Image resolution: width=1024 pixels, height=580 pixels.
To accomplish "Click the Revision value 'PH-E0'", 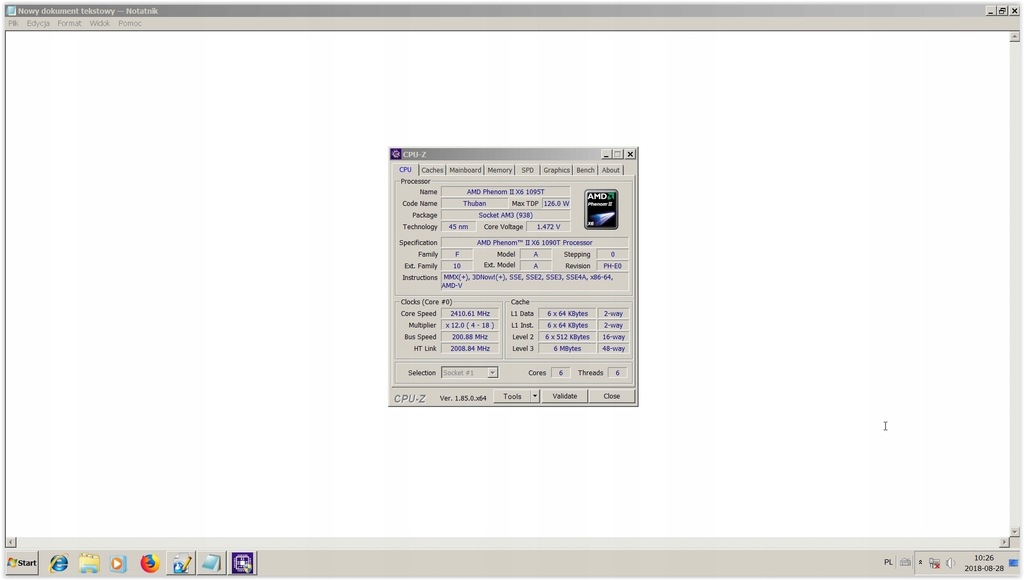I will tap(612, 266).
